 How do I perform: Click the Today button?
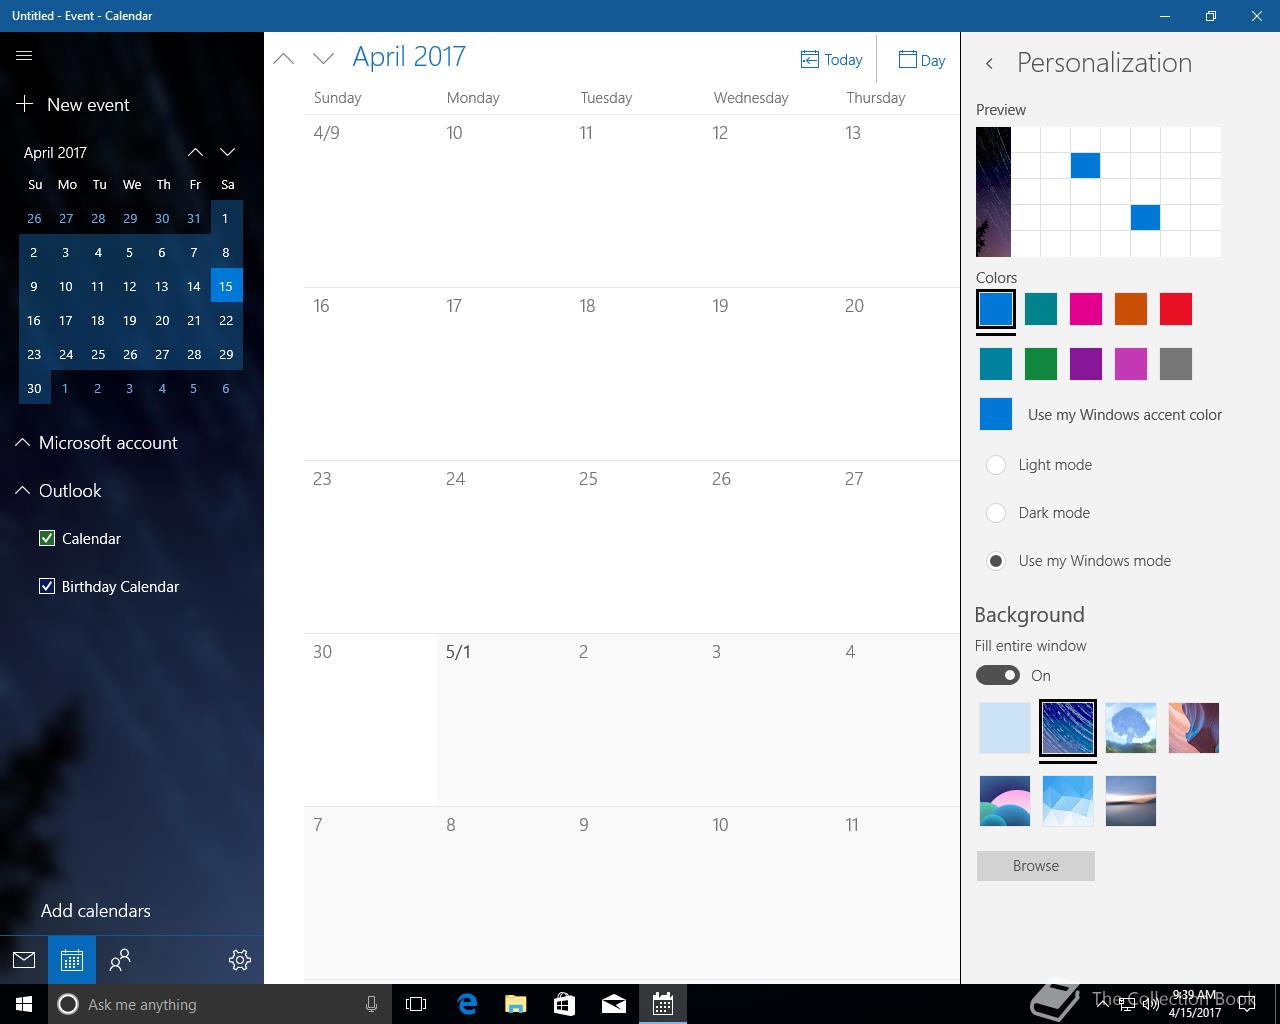831,60
